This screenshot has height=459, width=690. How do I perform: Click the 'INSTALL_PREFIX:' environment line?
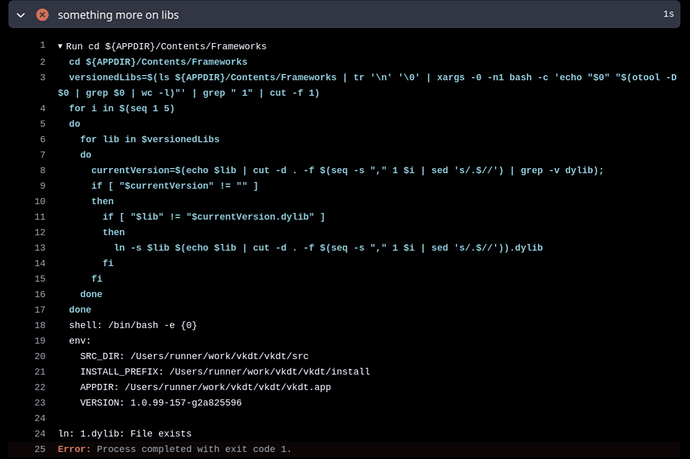[225, 372]
